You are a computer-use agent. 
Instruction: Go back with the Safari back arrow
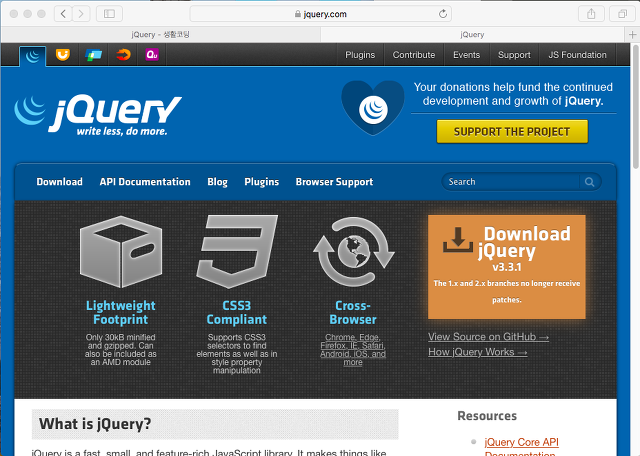click(x=63, y=14)
